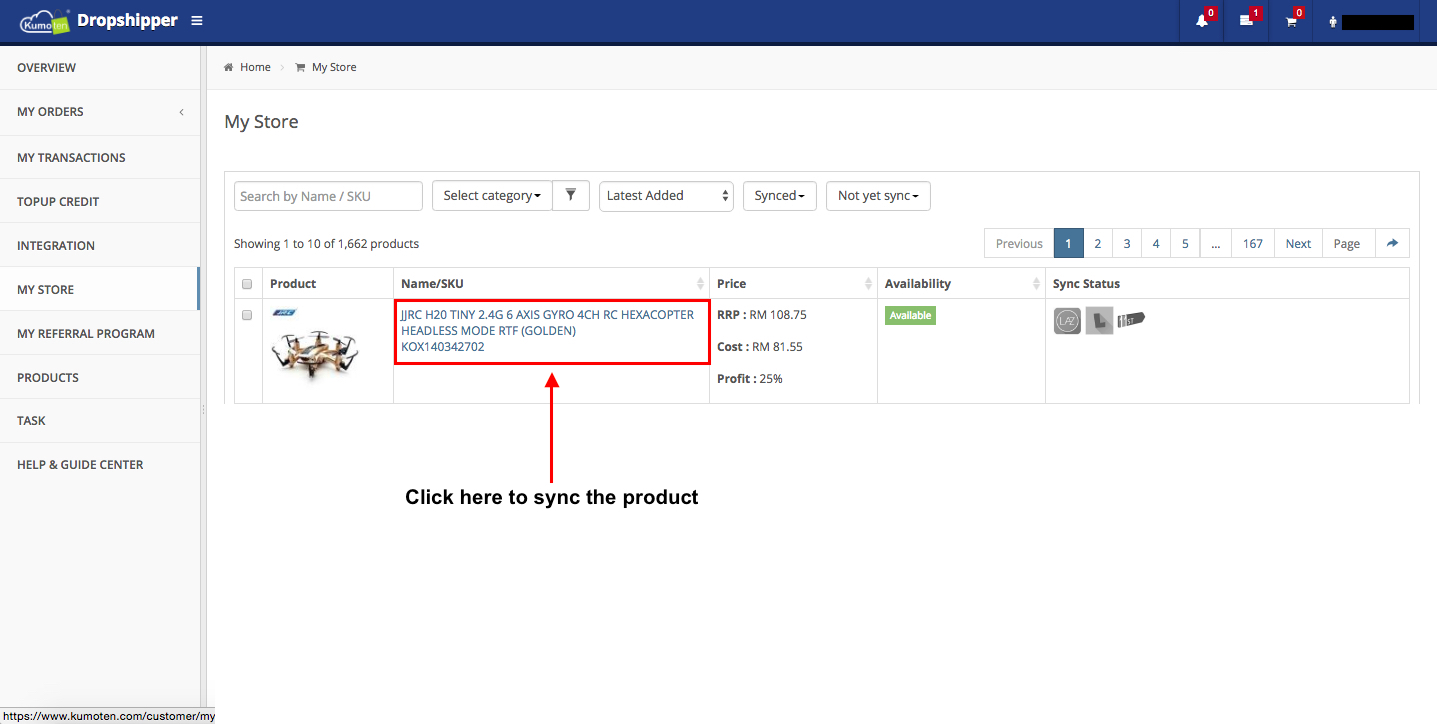Go to pagination page 5

click(x=1184, y=243)
